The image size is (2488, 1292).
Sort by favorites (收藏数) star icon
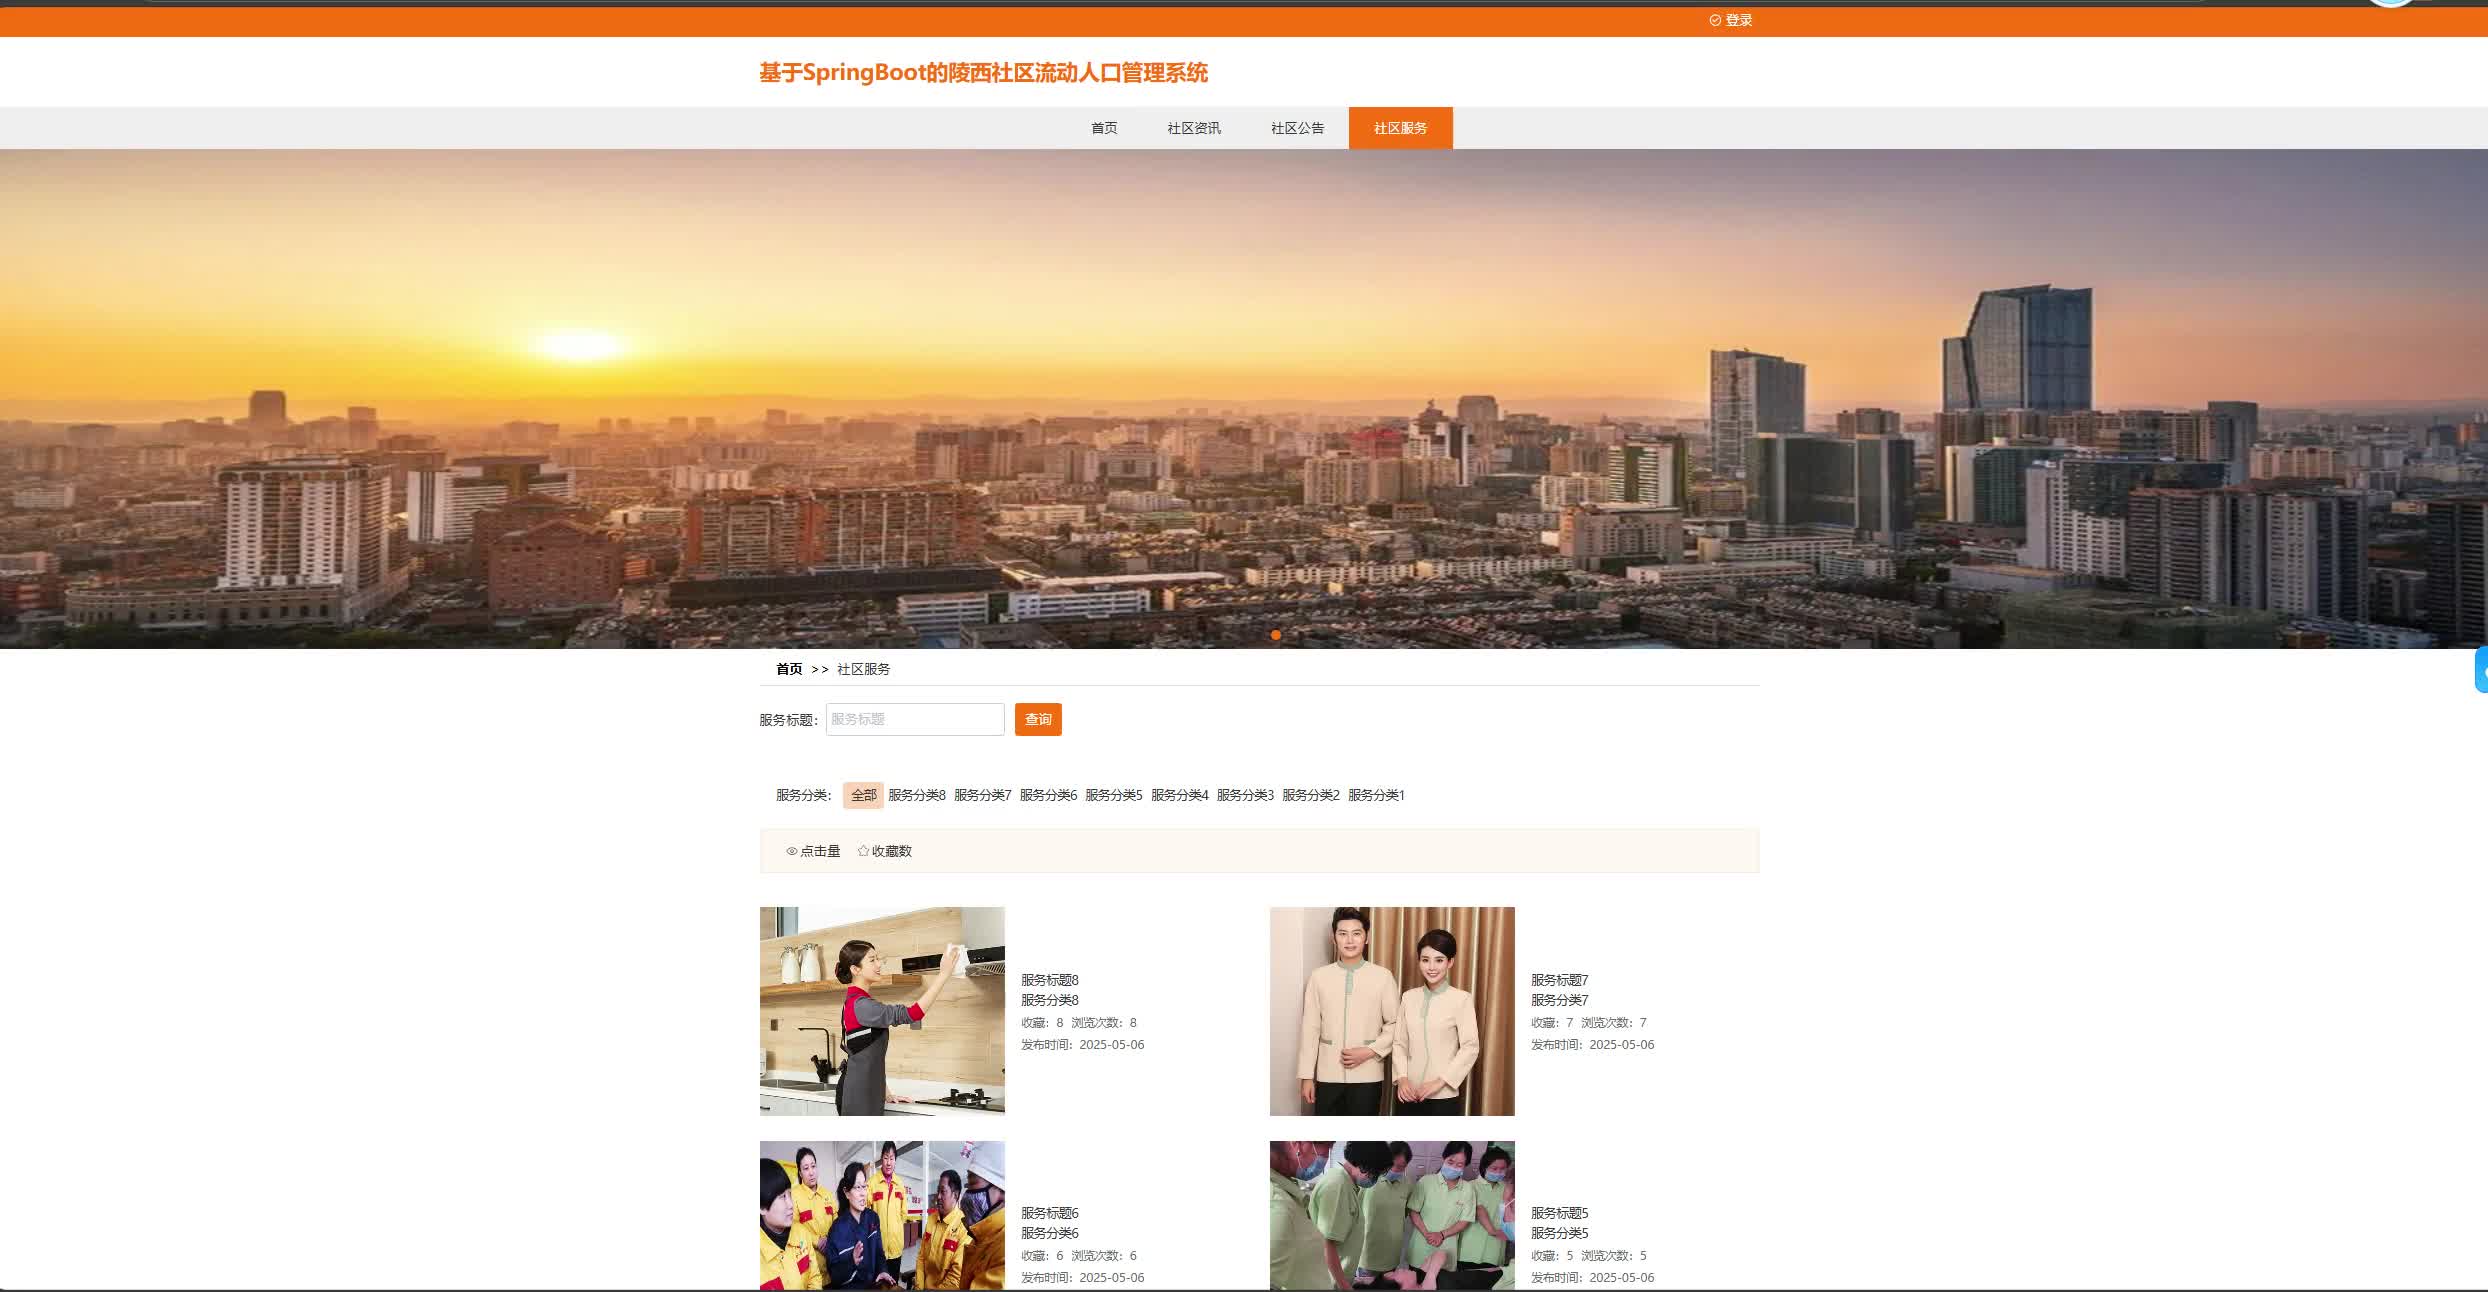863,851
